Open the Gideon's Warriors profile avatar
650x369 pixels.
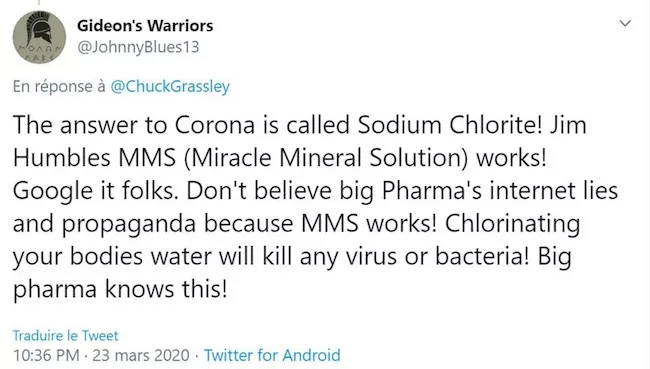point(39,37)
